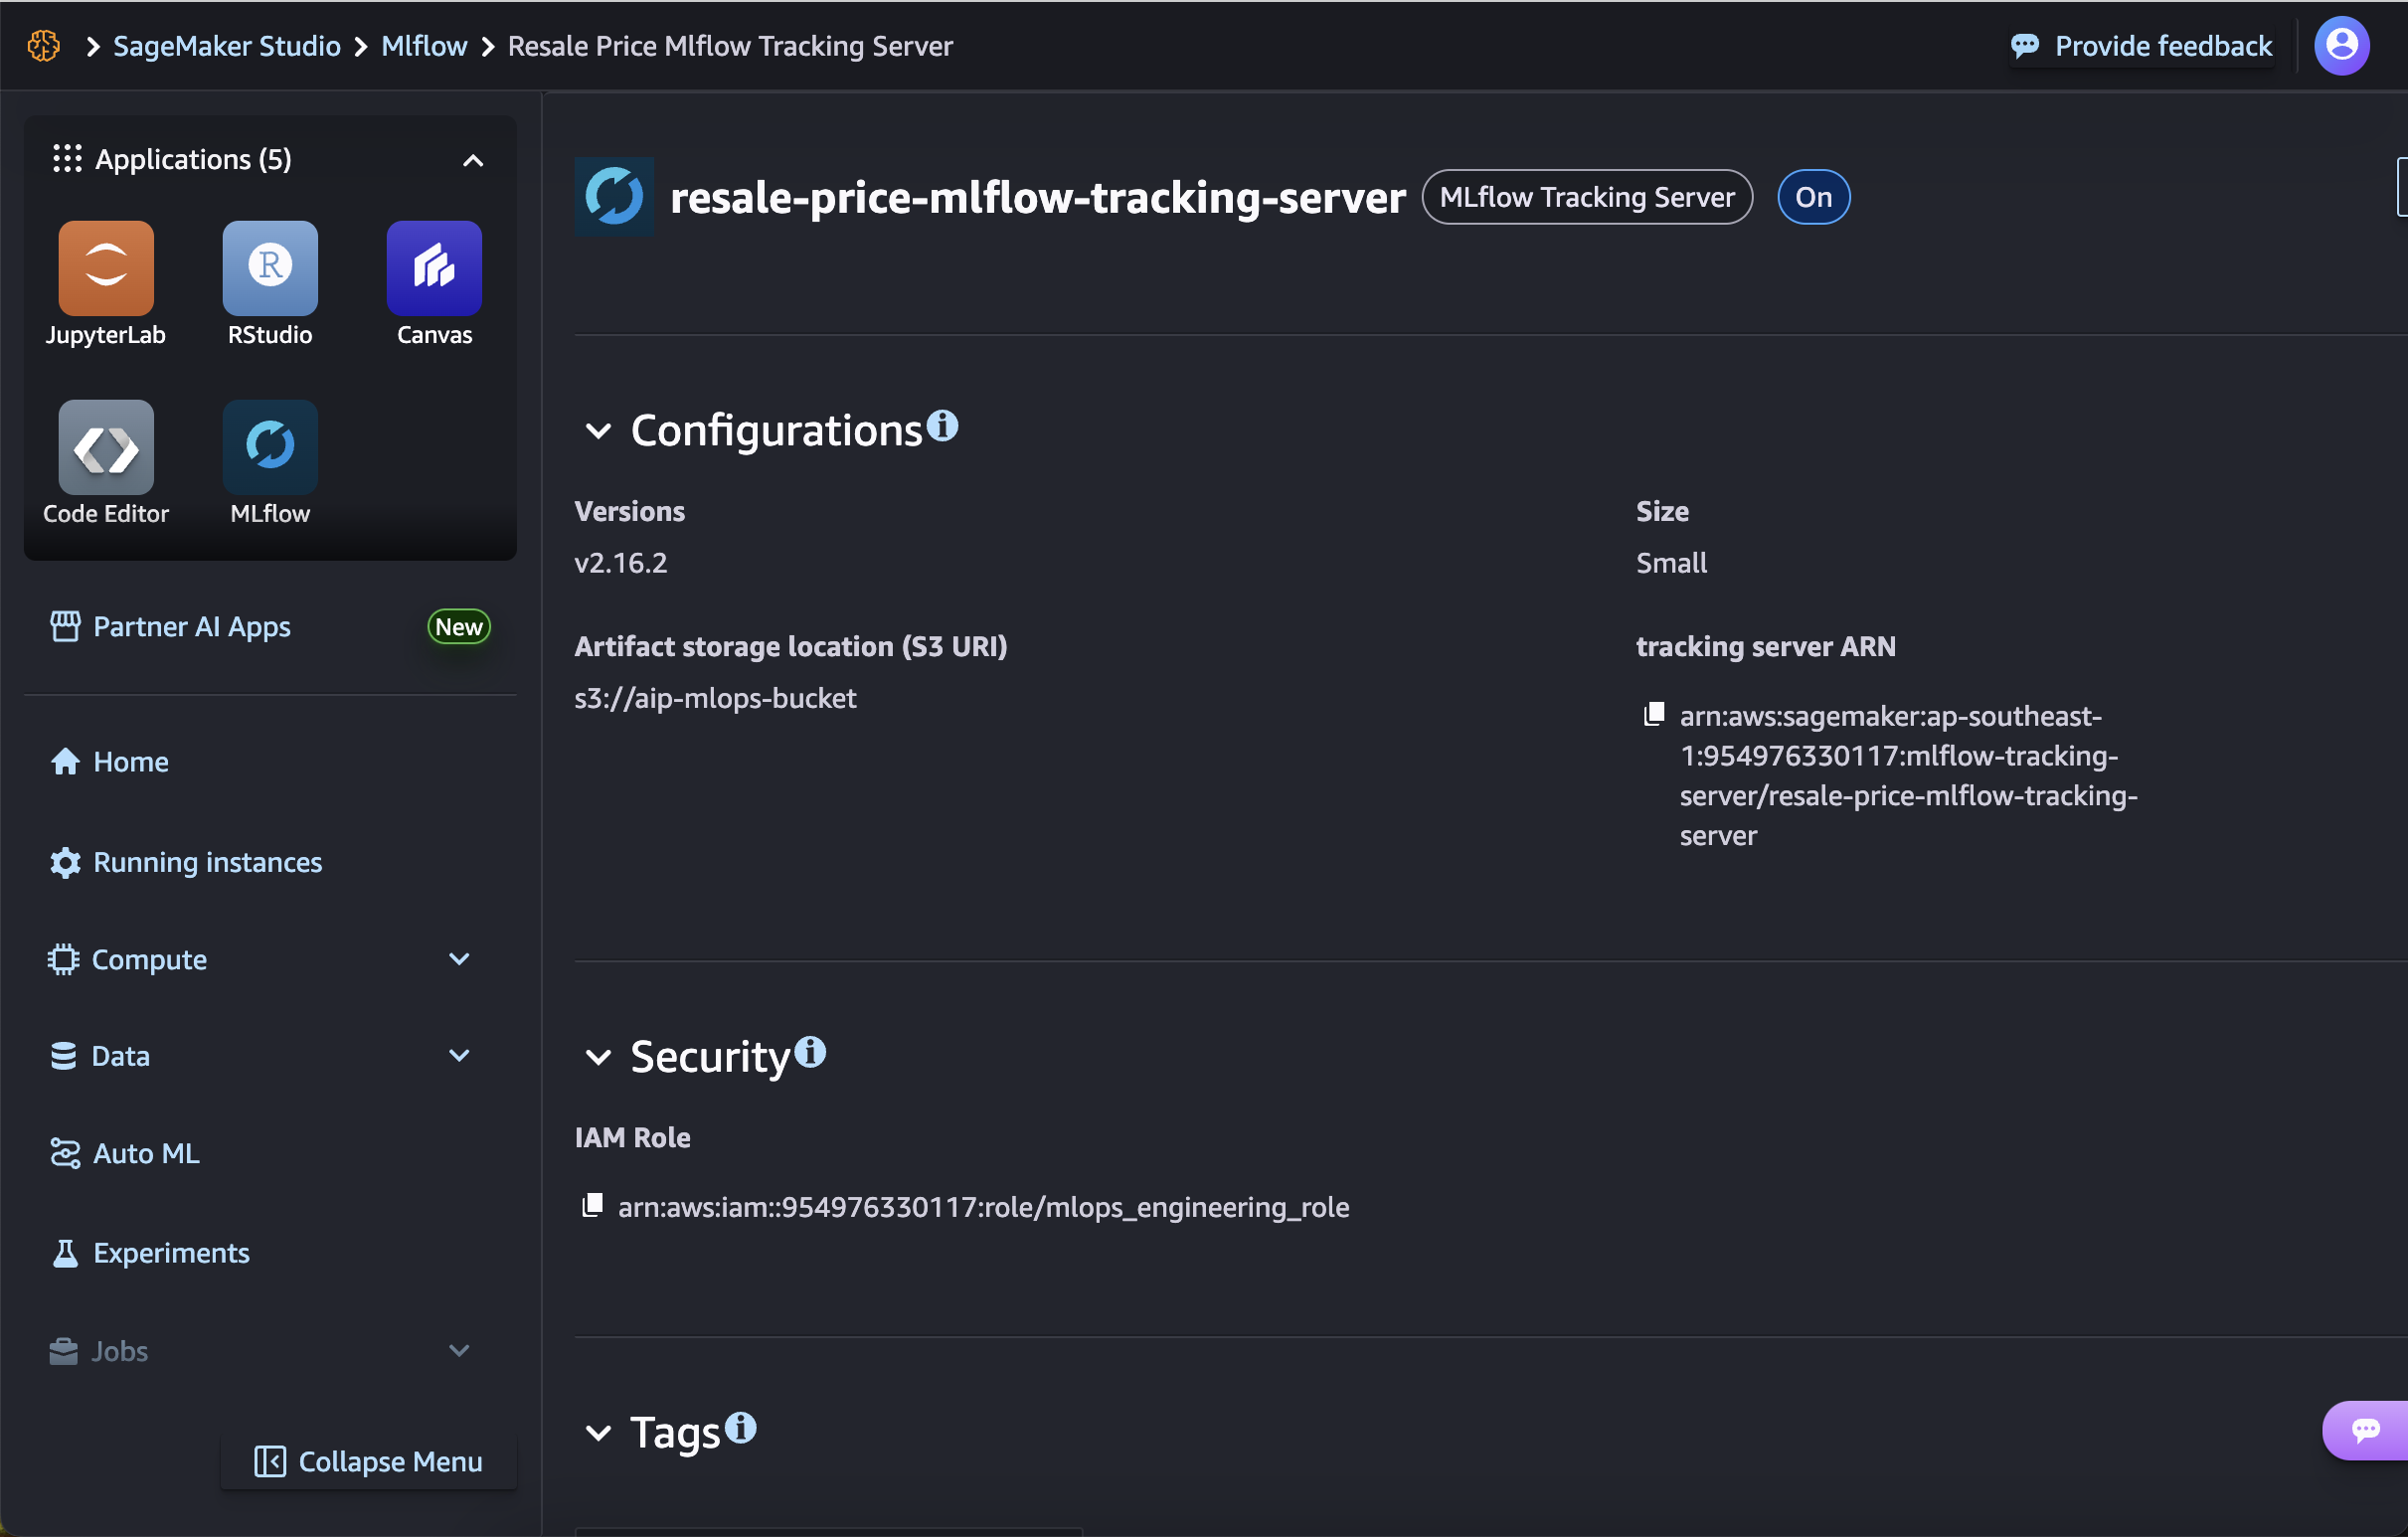Copy the IAM Role ARN
The height and width of the screenshot is (1537, 2408).
click(x=592, y=1205)
